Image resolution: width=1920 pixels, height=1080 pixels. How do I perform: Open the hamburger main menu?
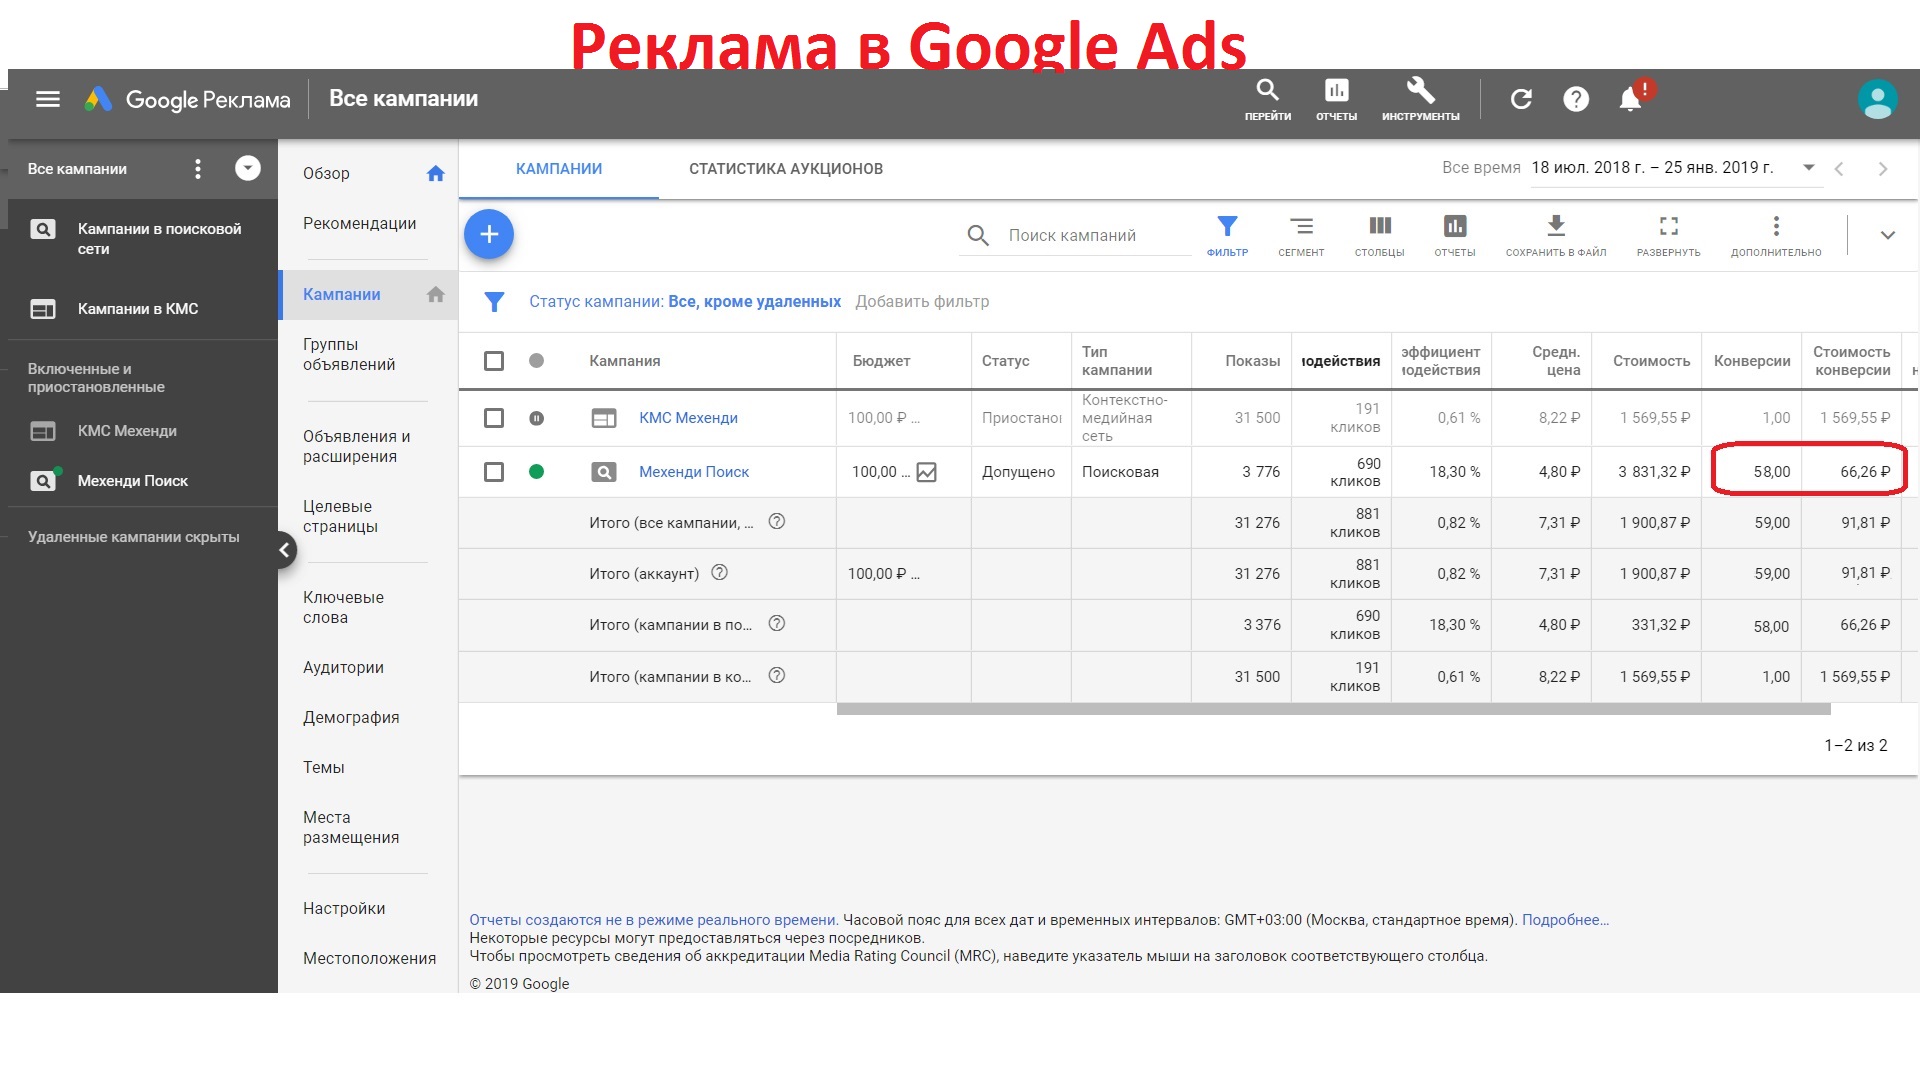click(x=48, y=99)
